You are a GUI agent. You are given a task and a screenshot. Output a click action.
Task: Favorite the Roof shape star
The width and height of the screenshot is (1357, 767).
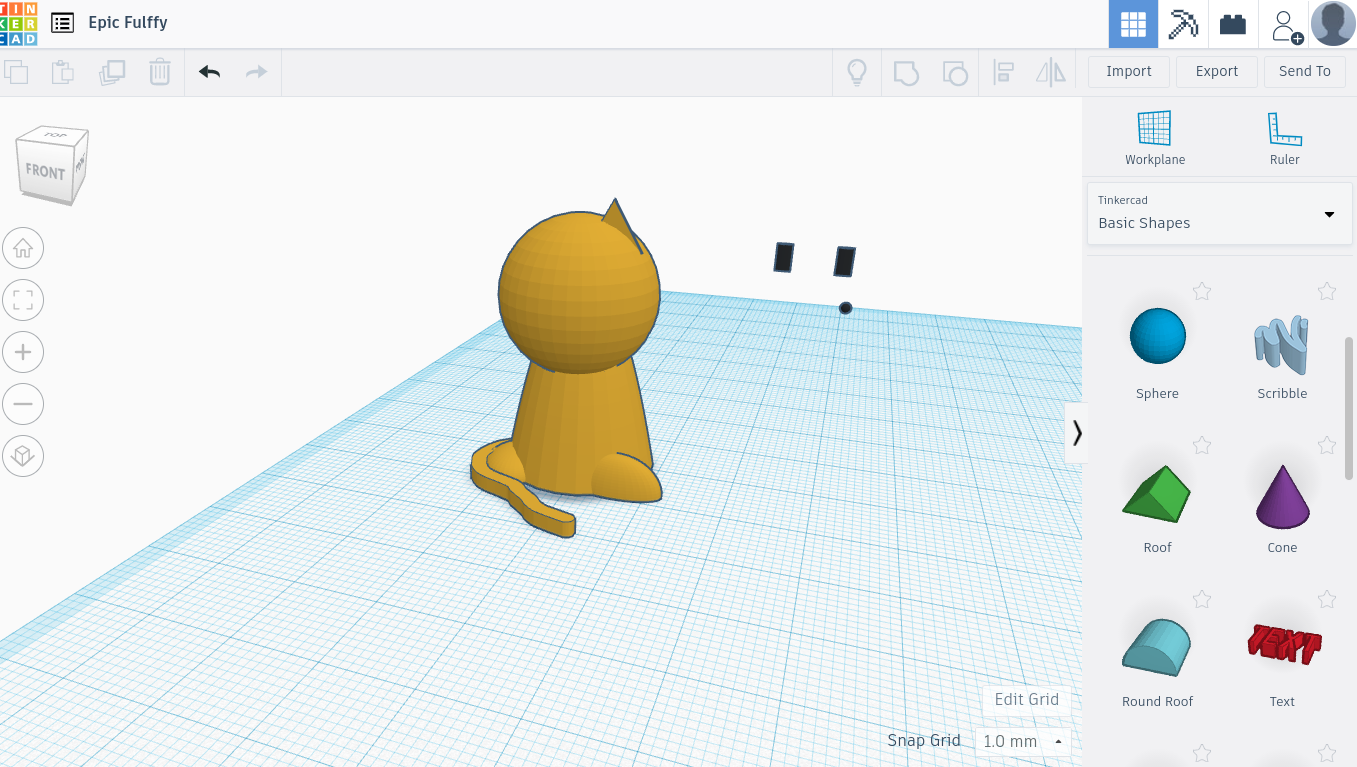point(1202,445)
